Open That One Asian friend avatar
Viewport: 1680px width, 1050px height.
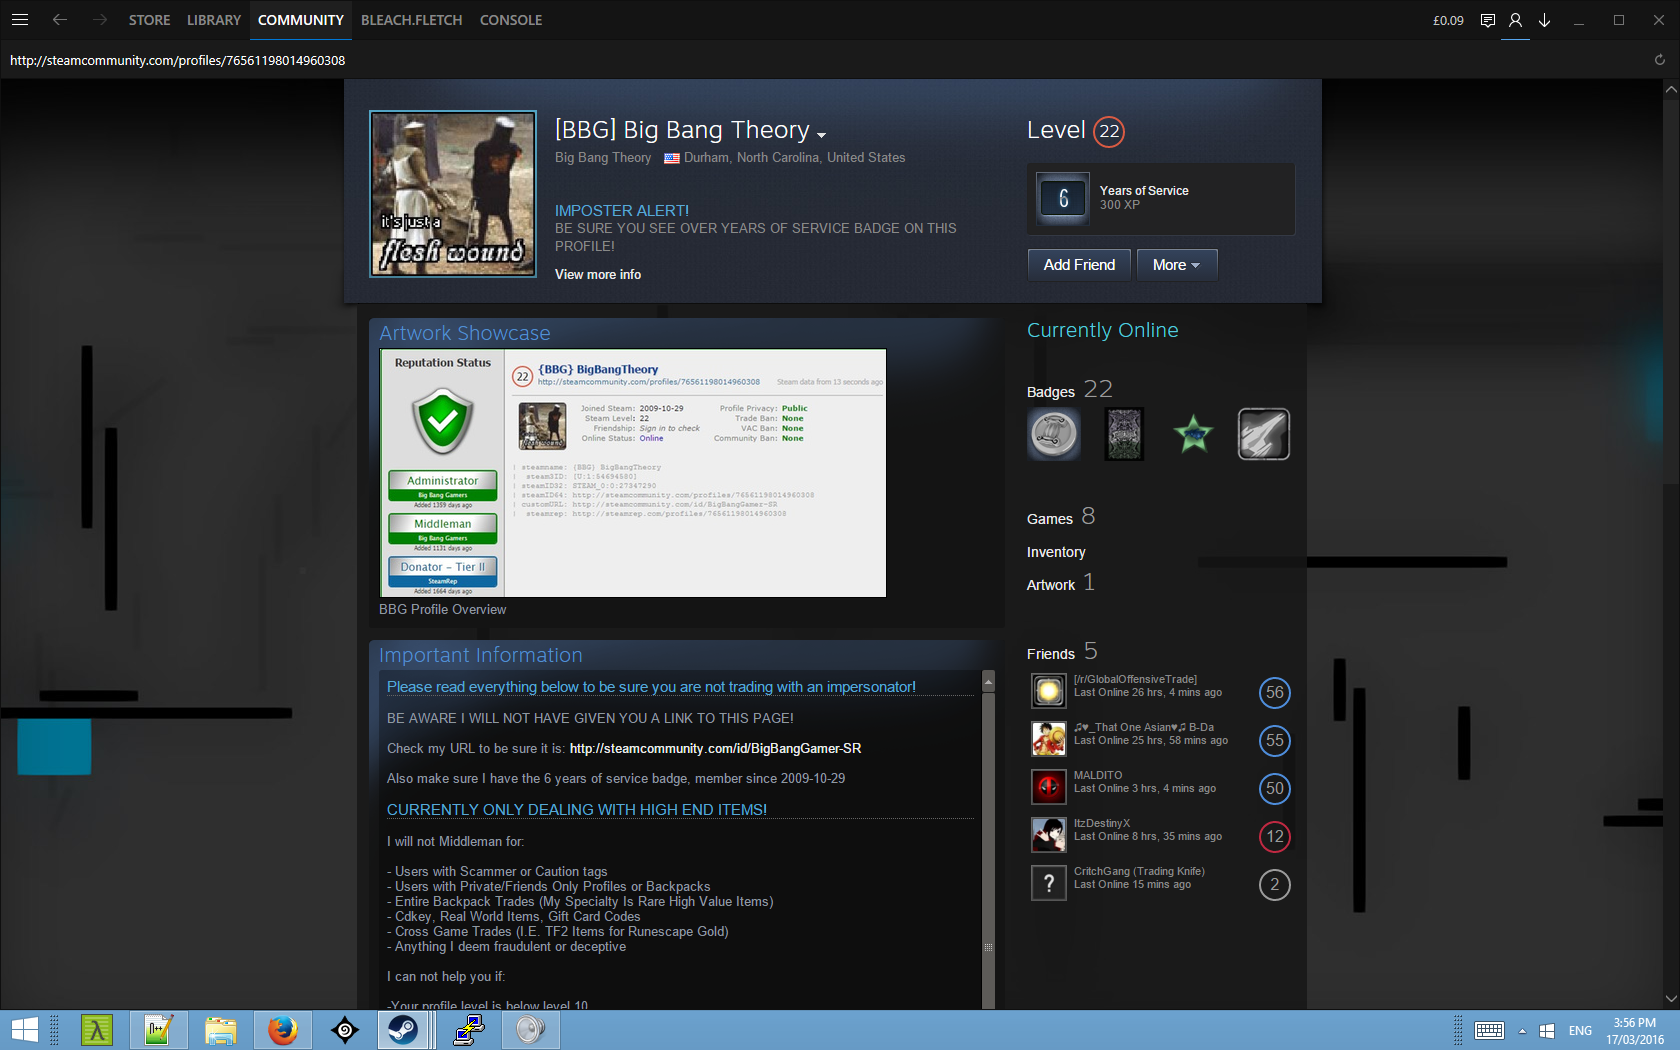click(1049, 739)
